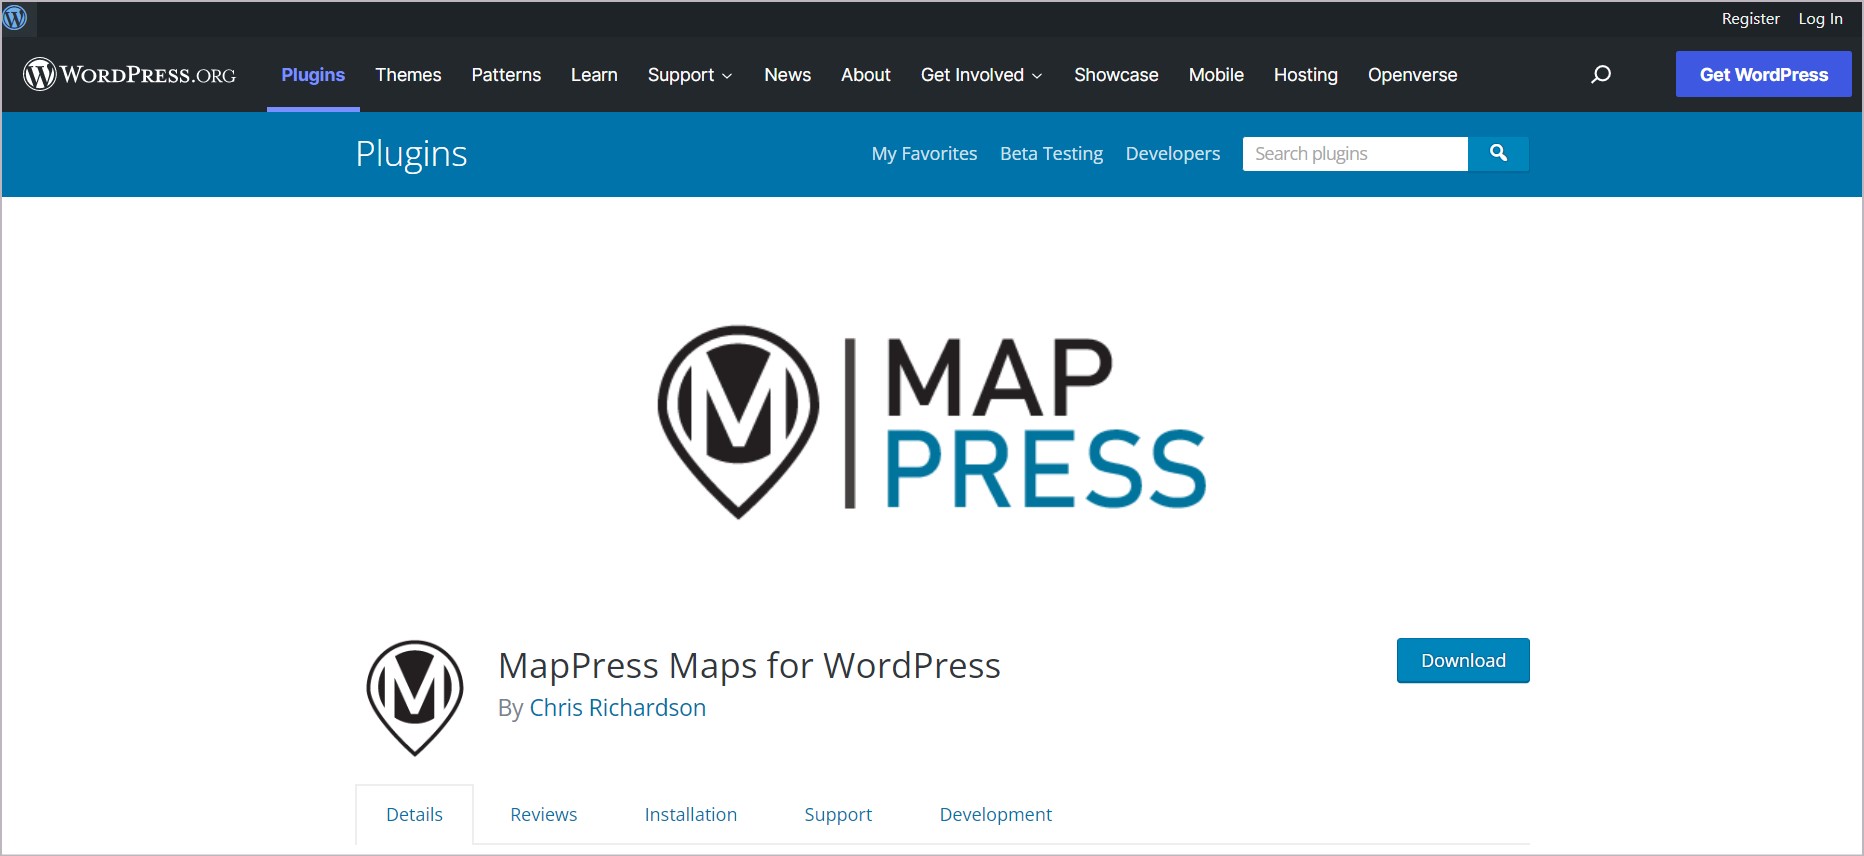1864x856 pixels.
Task: Click the blue plugin search submit button
Action: point(1497,153)
